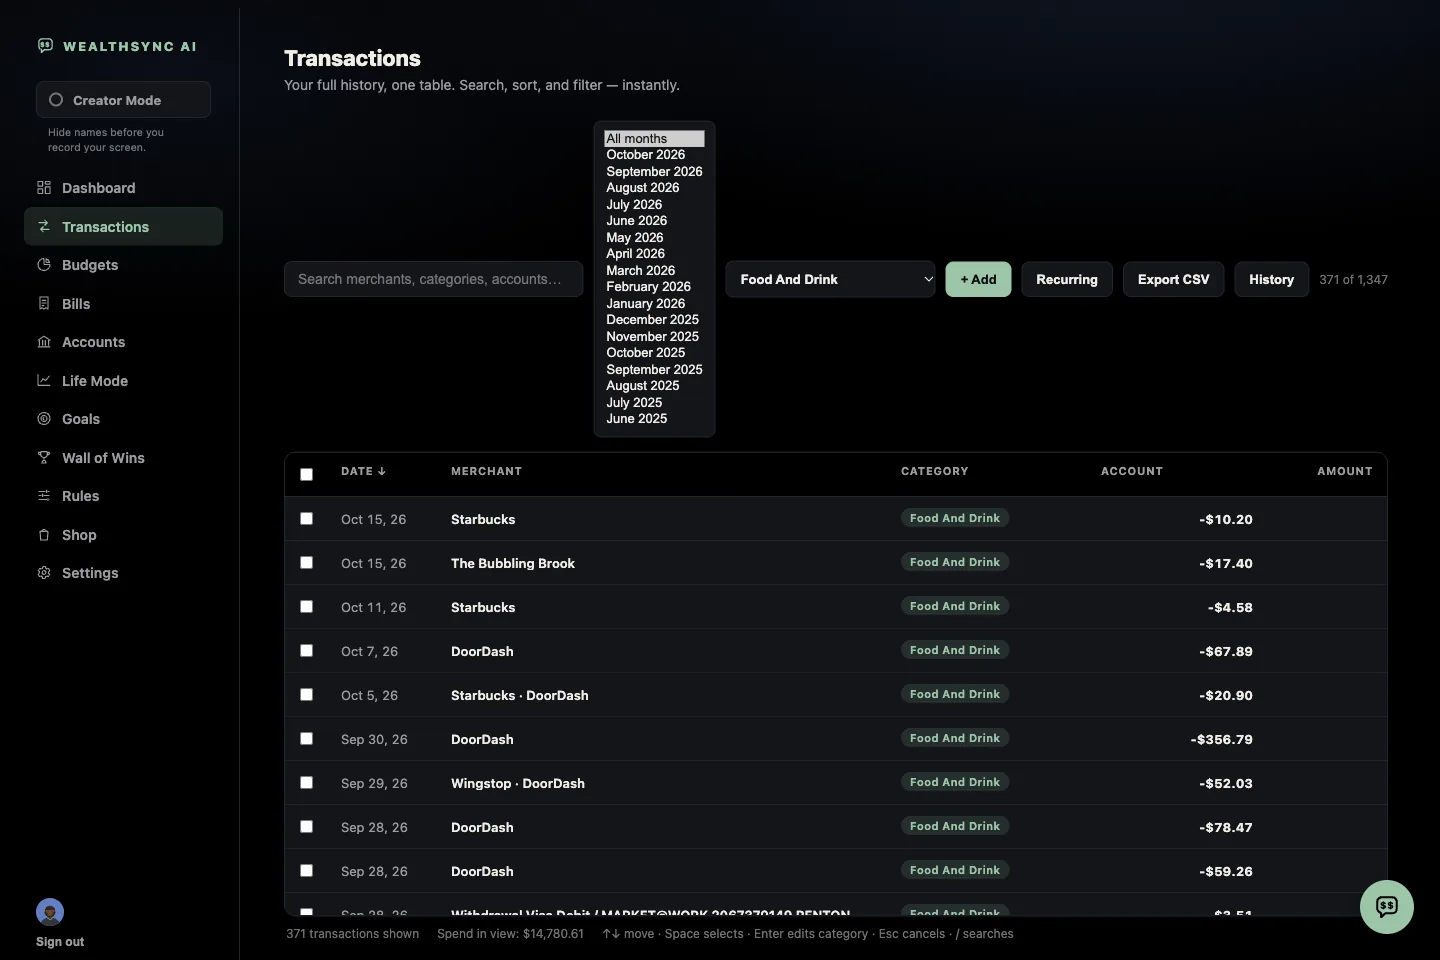Click the user avatar above Sign out

click(50, 912)
